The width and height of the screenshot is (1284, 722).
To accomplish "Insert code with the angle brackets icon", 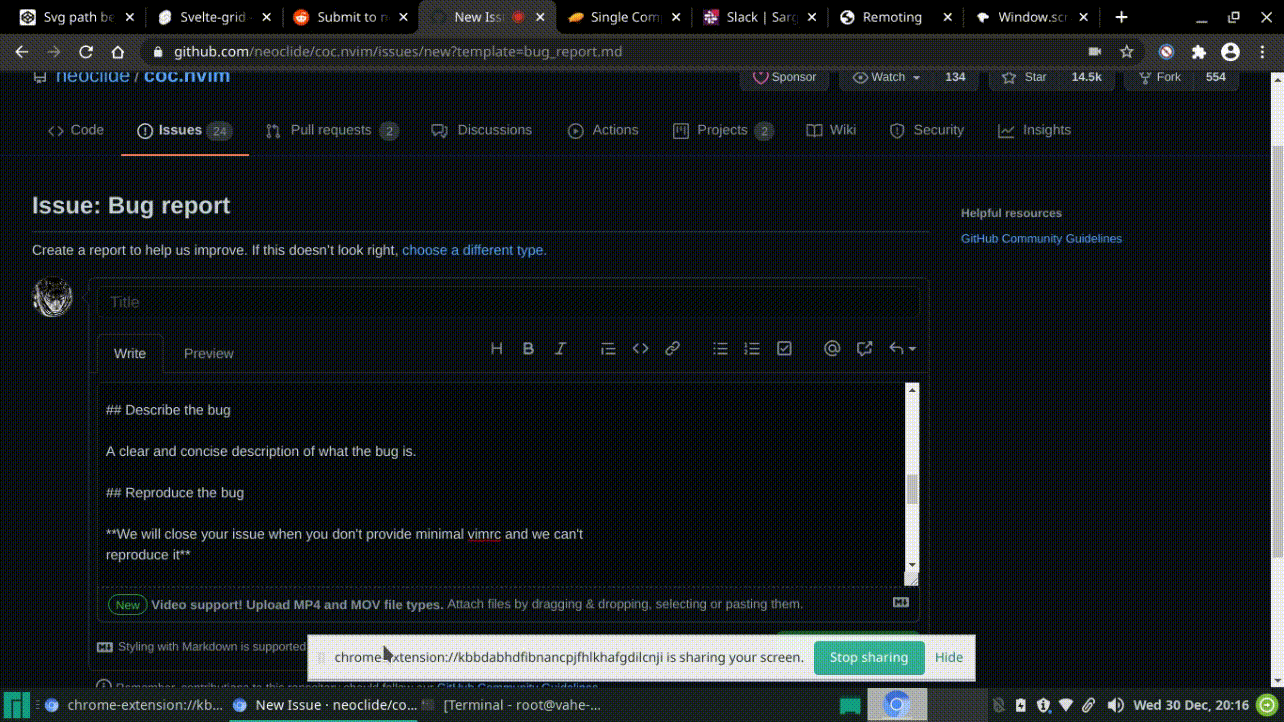I will click(x=640, y=349).
